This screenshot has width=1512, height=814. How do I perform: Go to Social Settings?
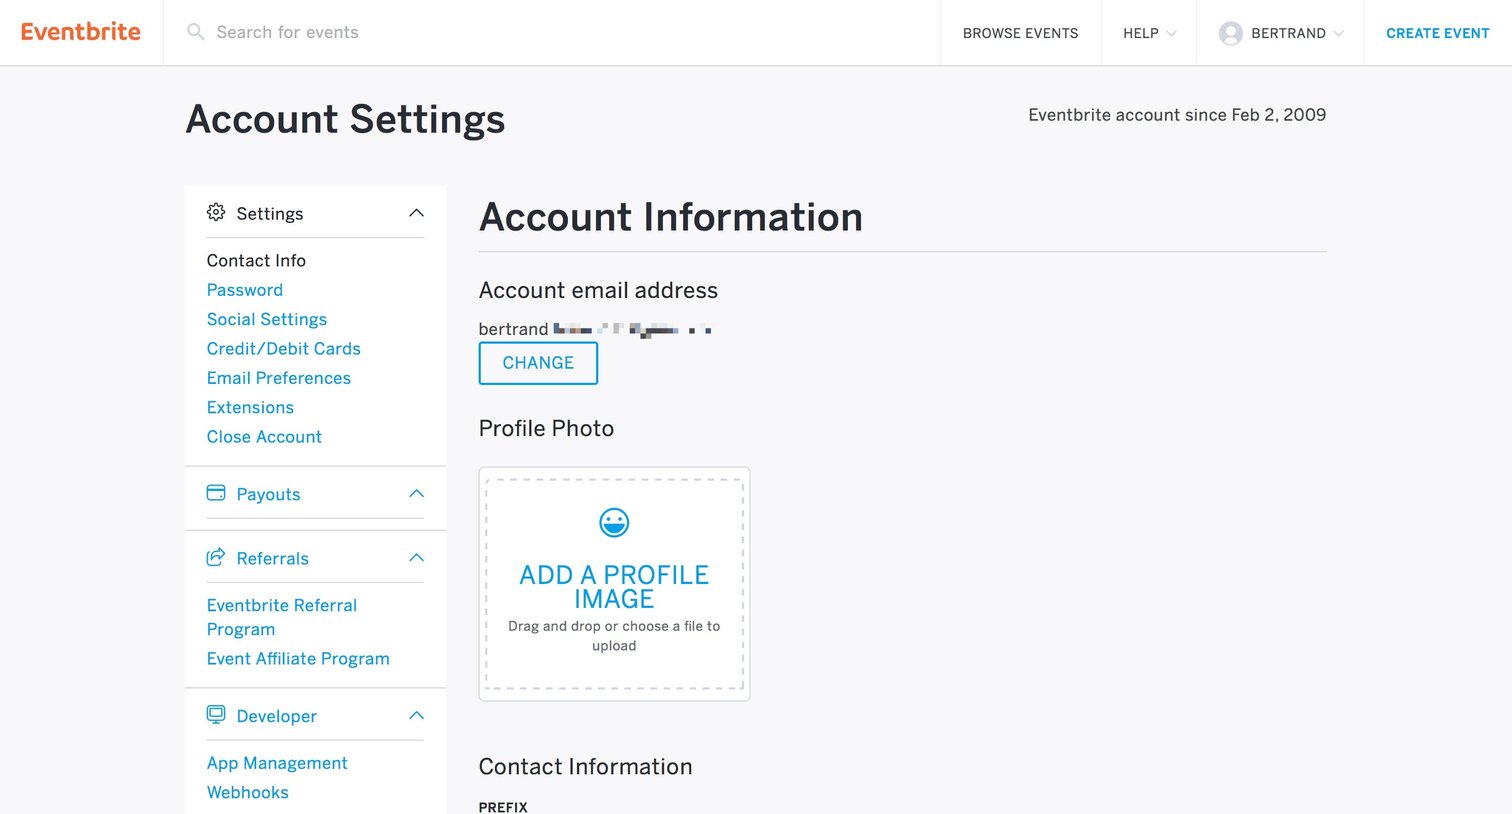(267, 319)
